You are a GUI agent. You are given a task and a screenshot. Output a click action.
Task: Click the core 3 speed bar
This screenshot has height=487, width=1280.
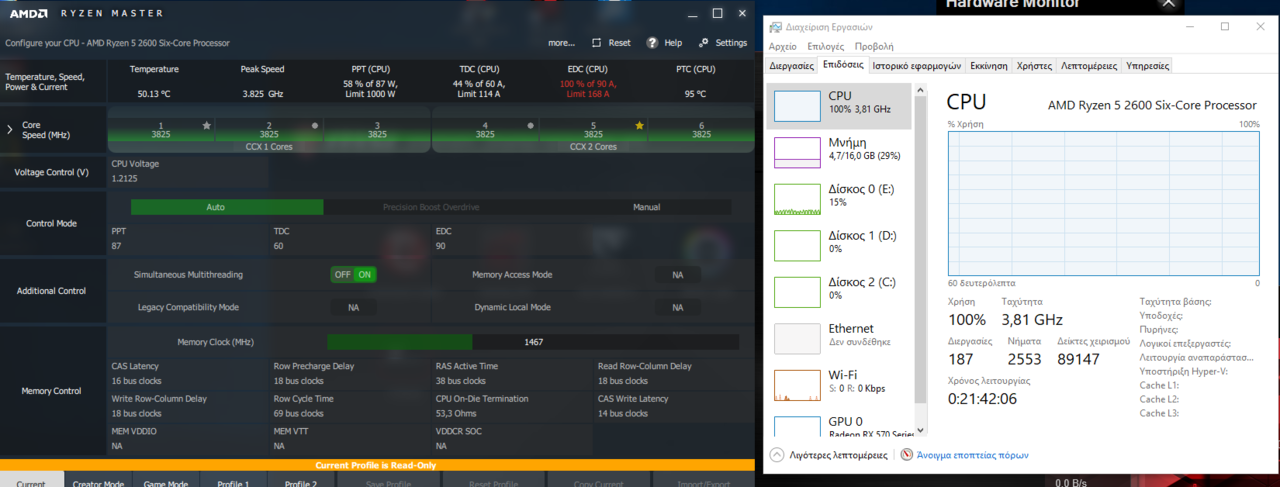click(377, 133)
